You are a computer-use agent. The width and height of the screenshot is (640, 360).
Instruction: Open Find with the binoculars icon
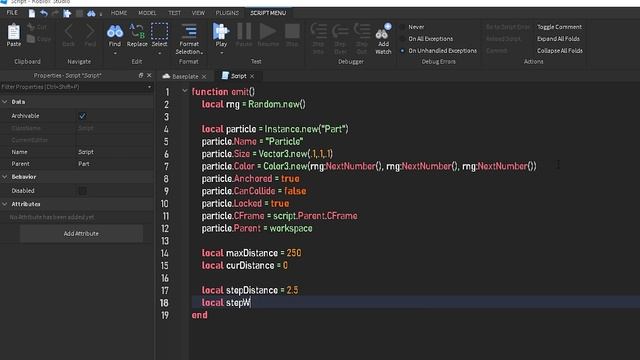point(115,31)
